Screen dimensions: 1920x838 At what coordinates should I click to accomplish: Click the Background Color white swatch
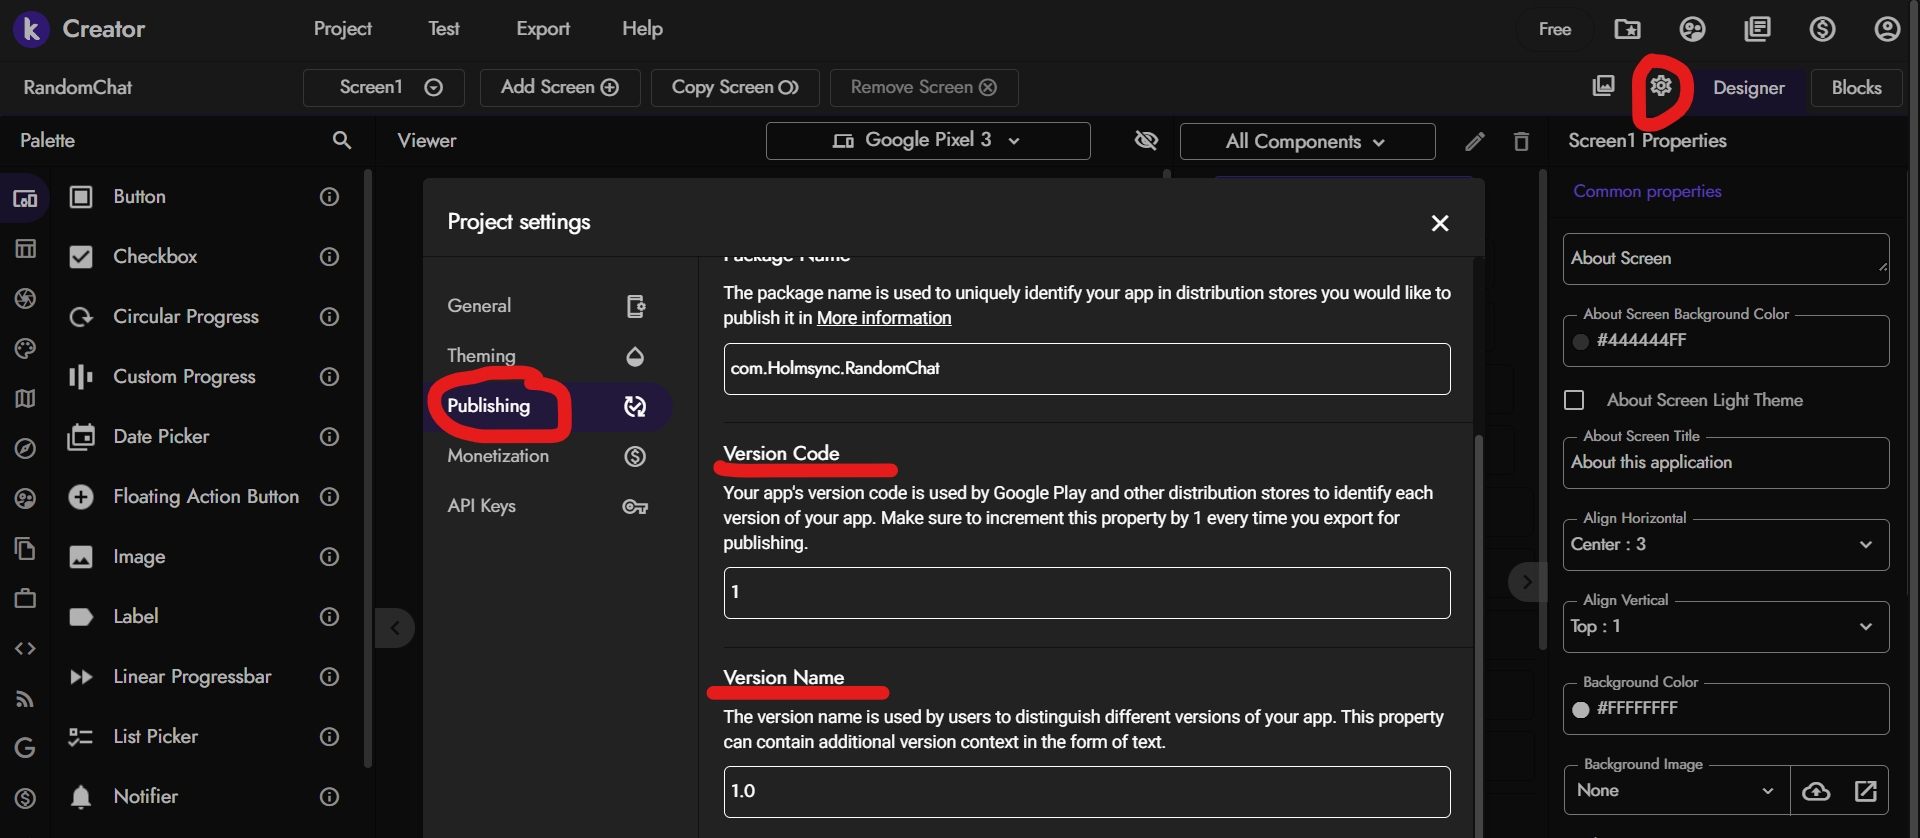pos(1581,709)
